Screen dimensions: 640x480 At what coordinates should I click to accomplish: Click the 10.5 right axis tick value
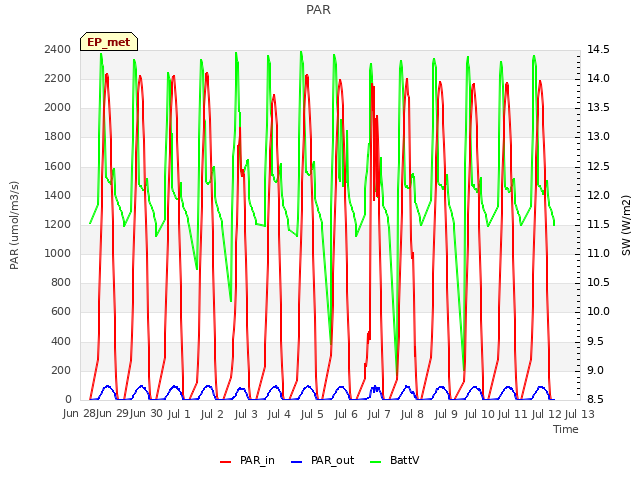[598, 282]
